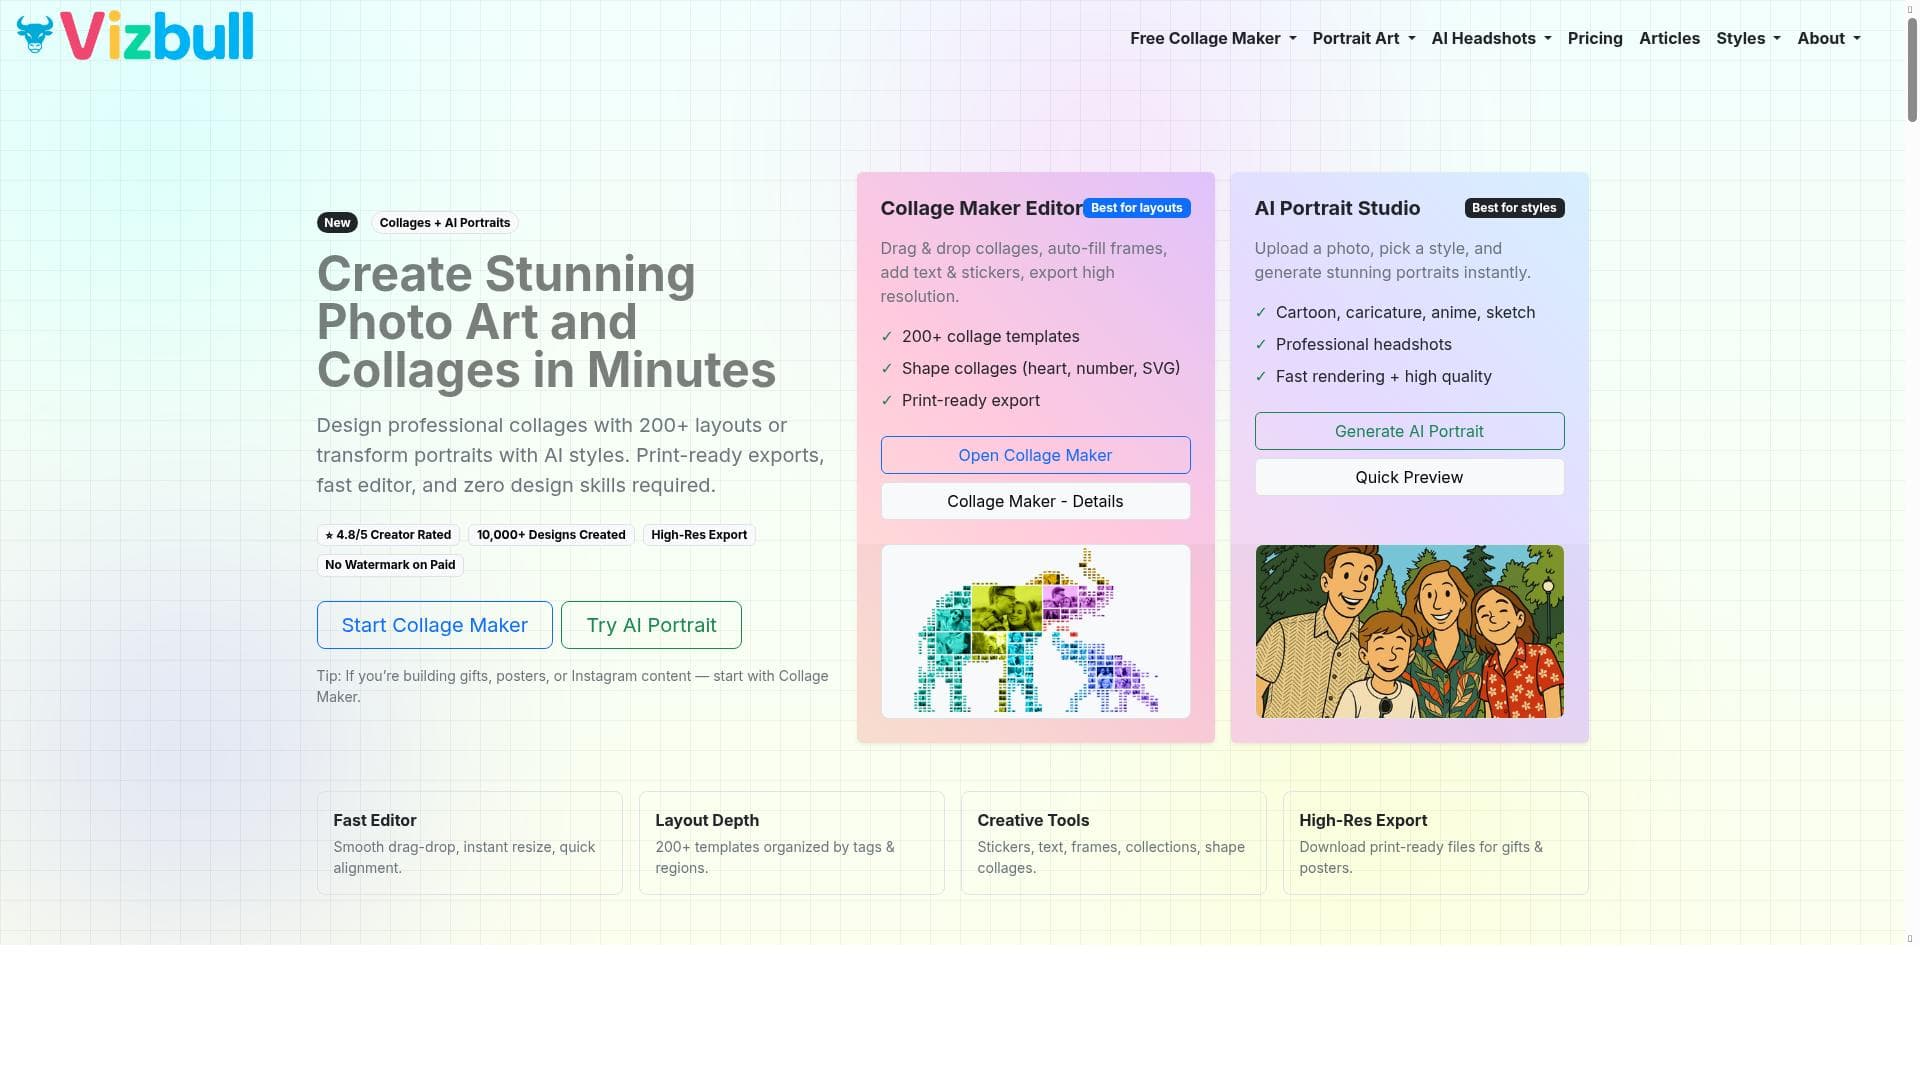Open Collage Maker - Details

pyautogui.click(x=1035, y=501)
